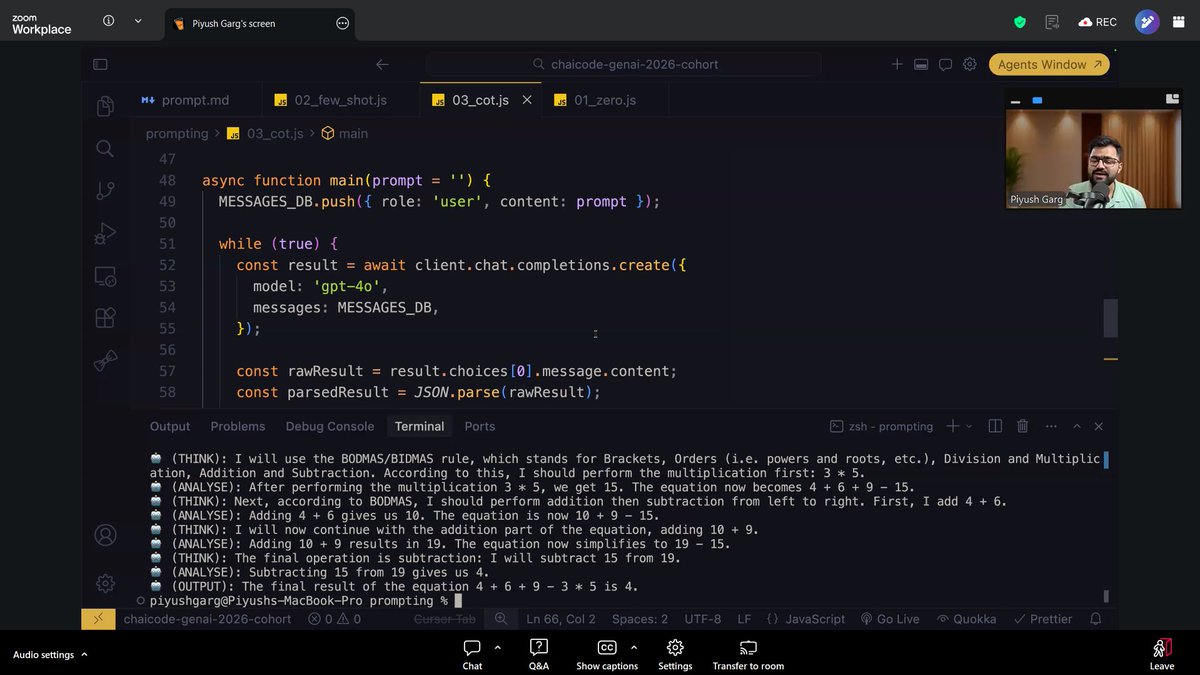Open the Accounts menu in the activity bar
This screenshot has width=1200, height=675.
[105, 535]
